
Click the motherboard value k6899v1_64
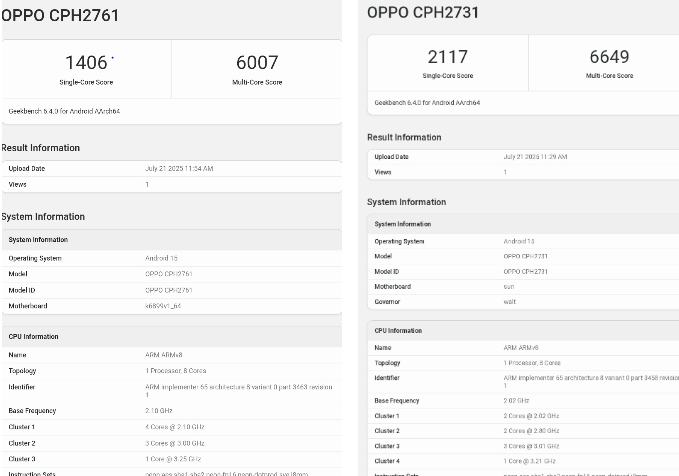(163, 306)
